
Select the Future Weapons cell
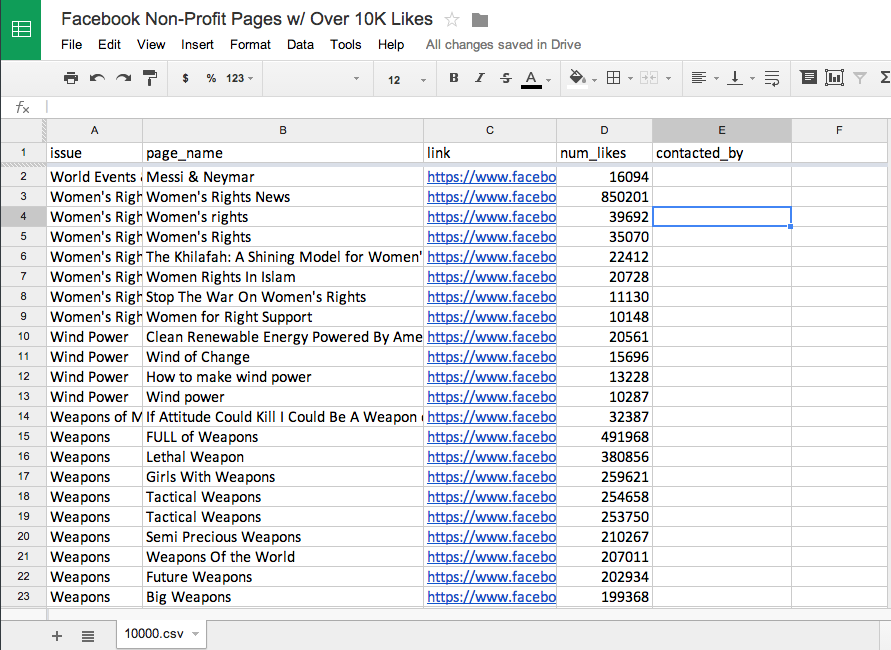point(282,577)
